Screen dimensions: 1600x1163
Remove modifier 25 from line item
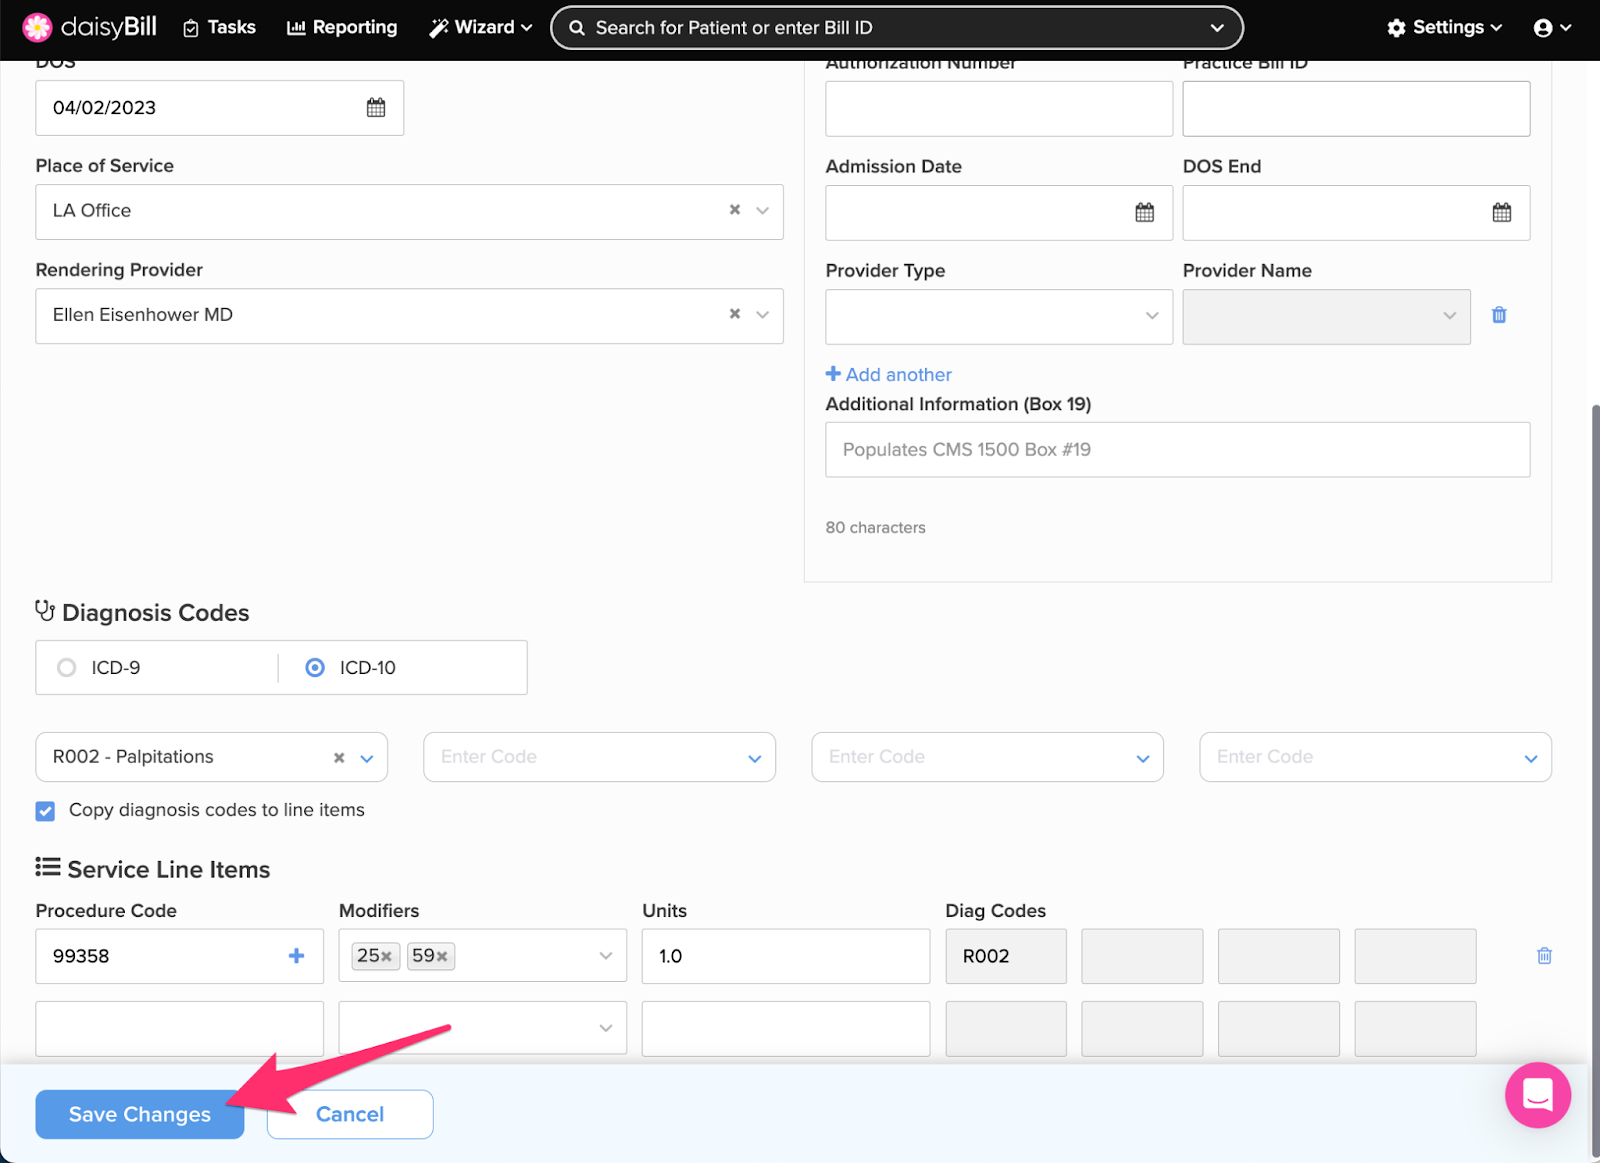click(x=386, y=957)
